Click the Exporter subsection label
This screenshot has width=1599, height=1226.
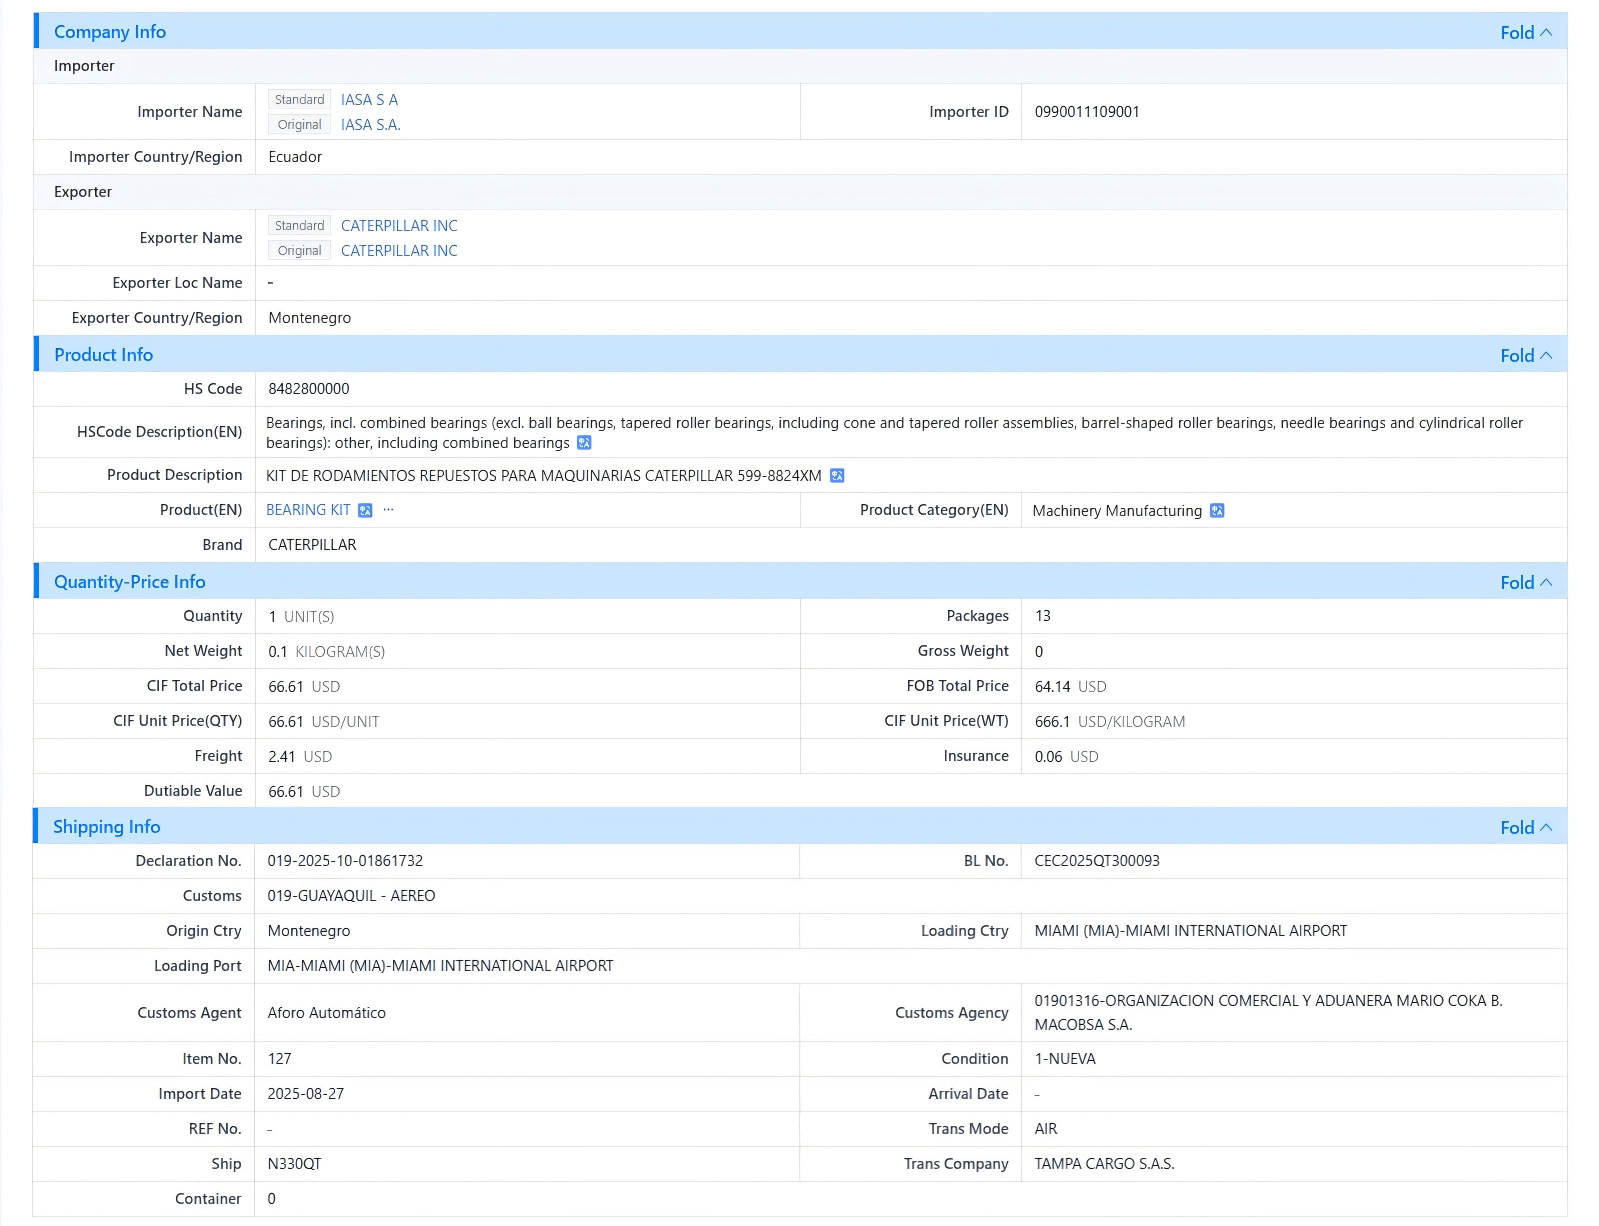point(83,192)
